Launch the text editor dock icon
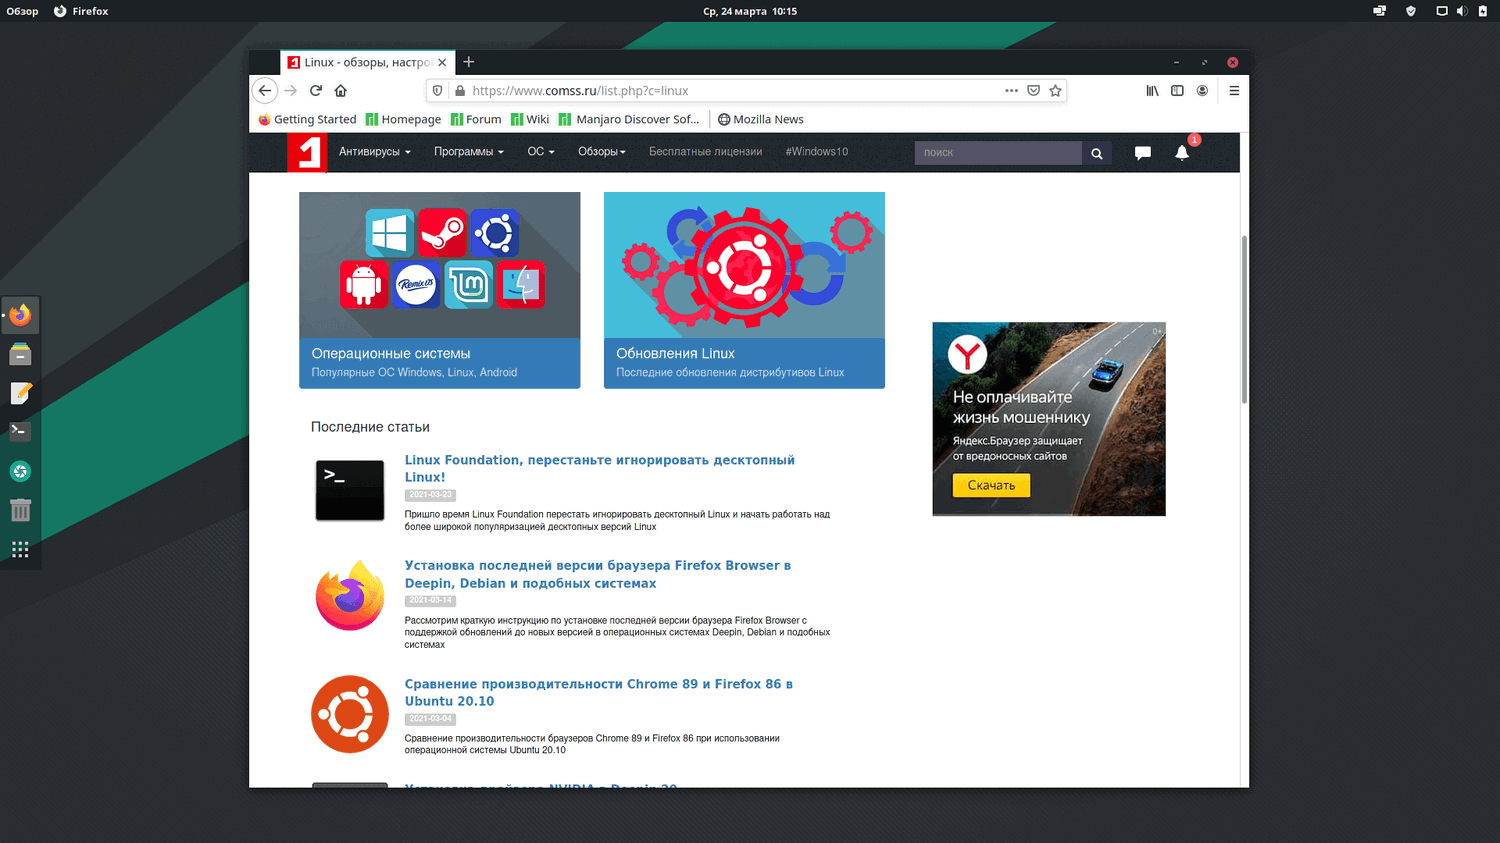Image resolution: width=1500 pixels, height=843 pixels. (20, 393)
